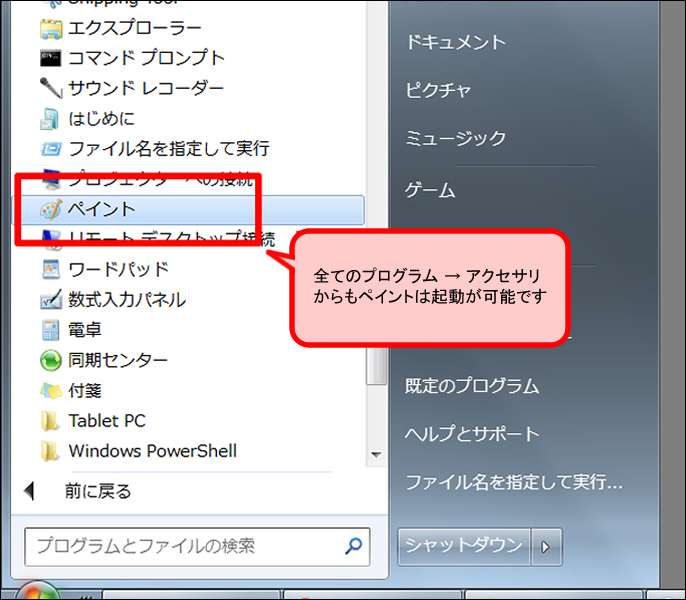This screenshot has height=600, width=686.
Task: Open the ワードパッド icon
Action: coord(51,270)
